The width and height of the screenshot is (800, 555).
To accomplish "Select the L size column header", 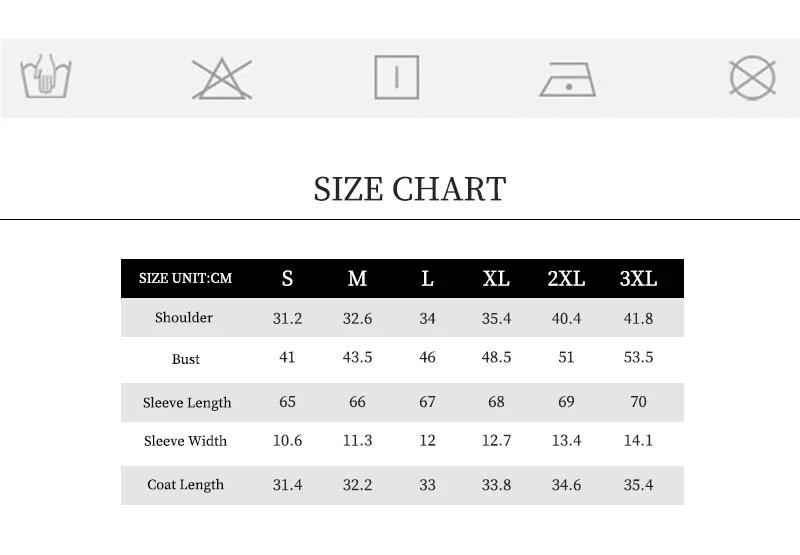I will [427, 279].
